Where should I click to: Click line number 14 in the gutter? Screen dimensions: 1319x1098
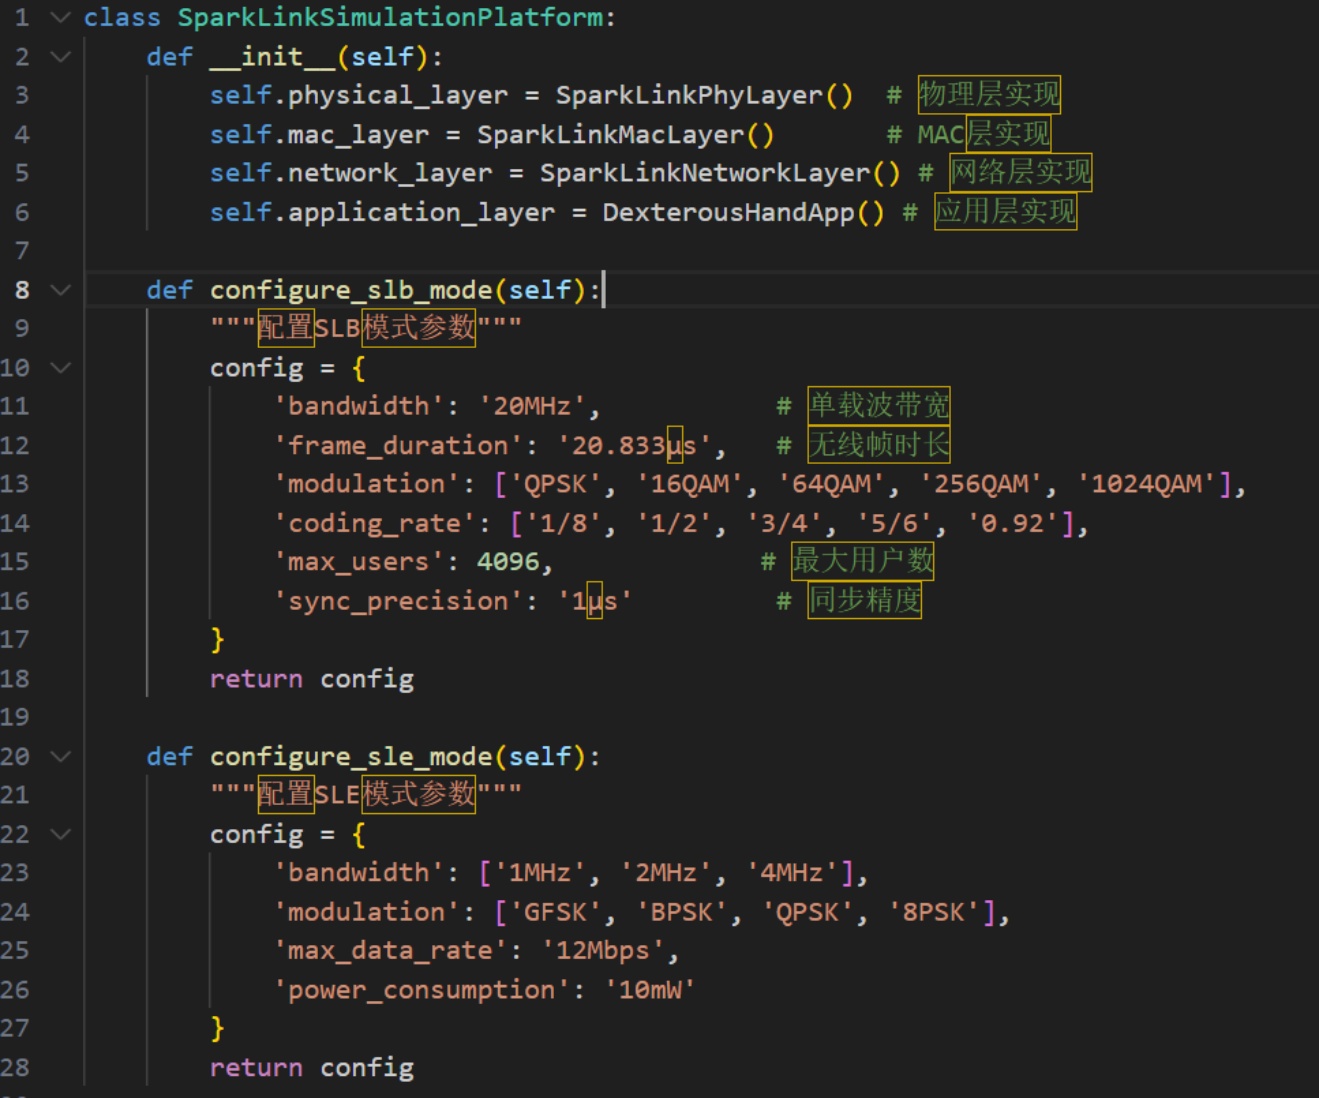pos(15,523)
